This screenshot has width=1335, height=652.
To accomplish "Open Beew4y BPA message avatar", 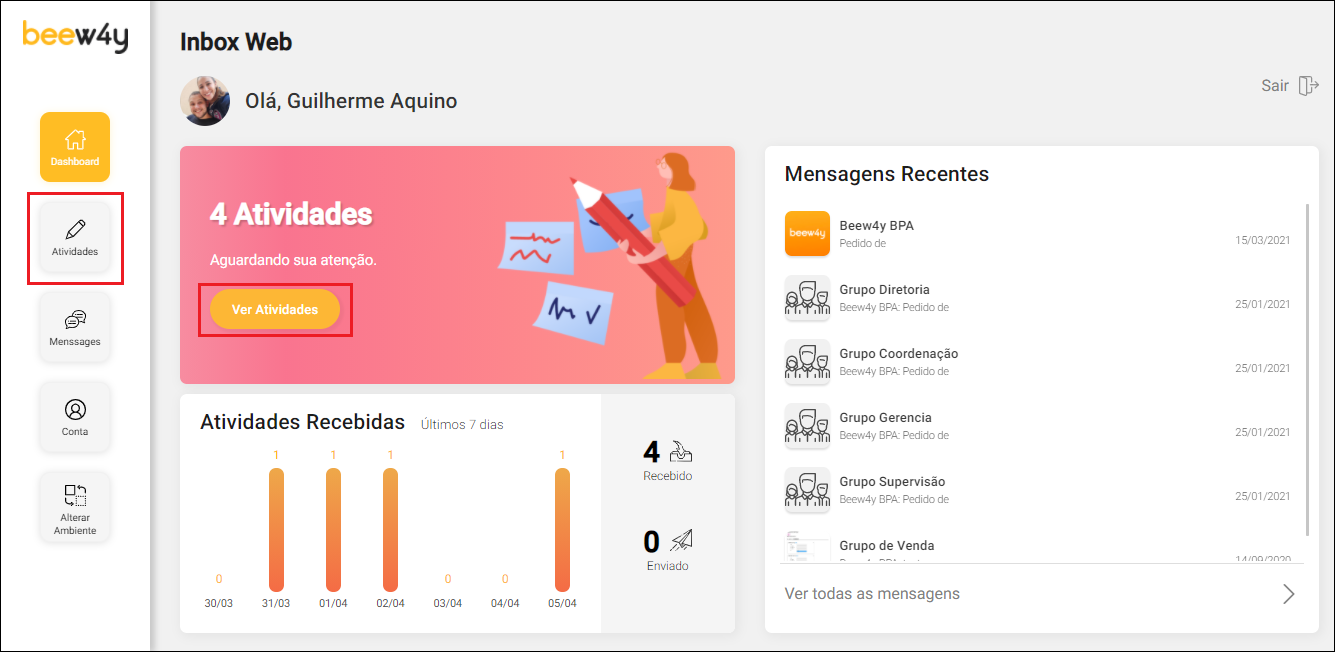I will [807, 234].
